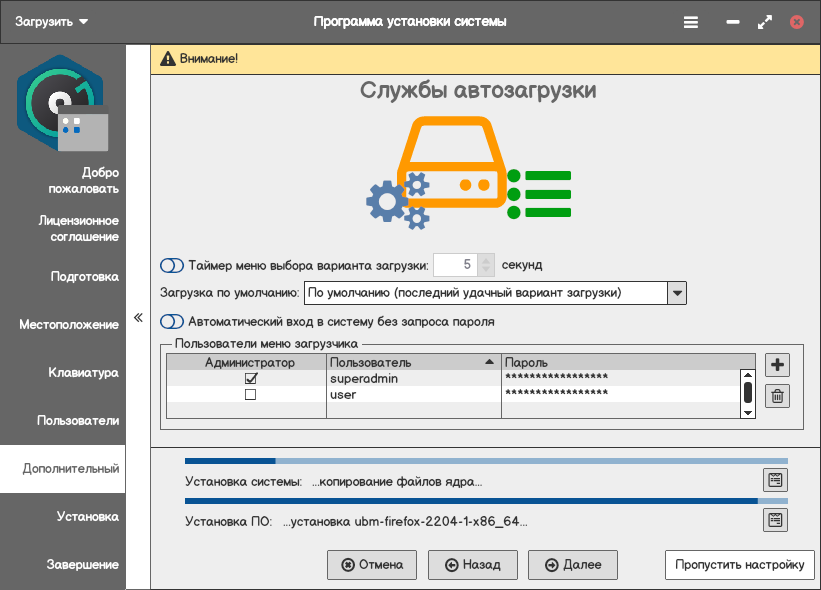Sort table by Пользователь column header
Screen dimensions: 821x590
[412, 362]
